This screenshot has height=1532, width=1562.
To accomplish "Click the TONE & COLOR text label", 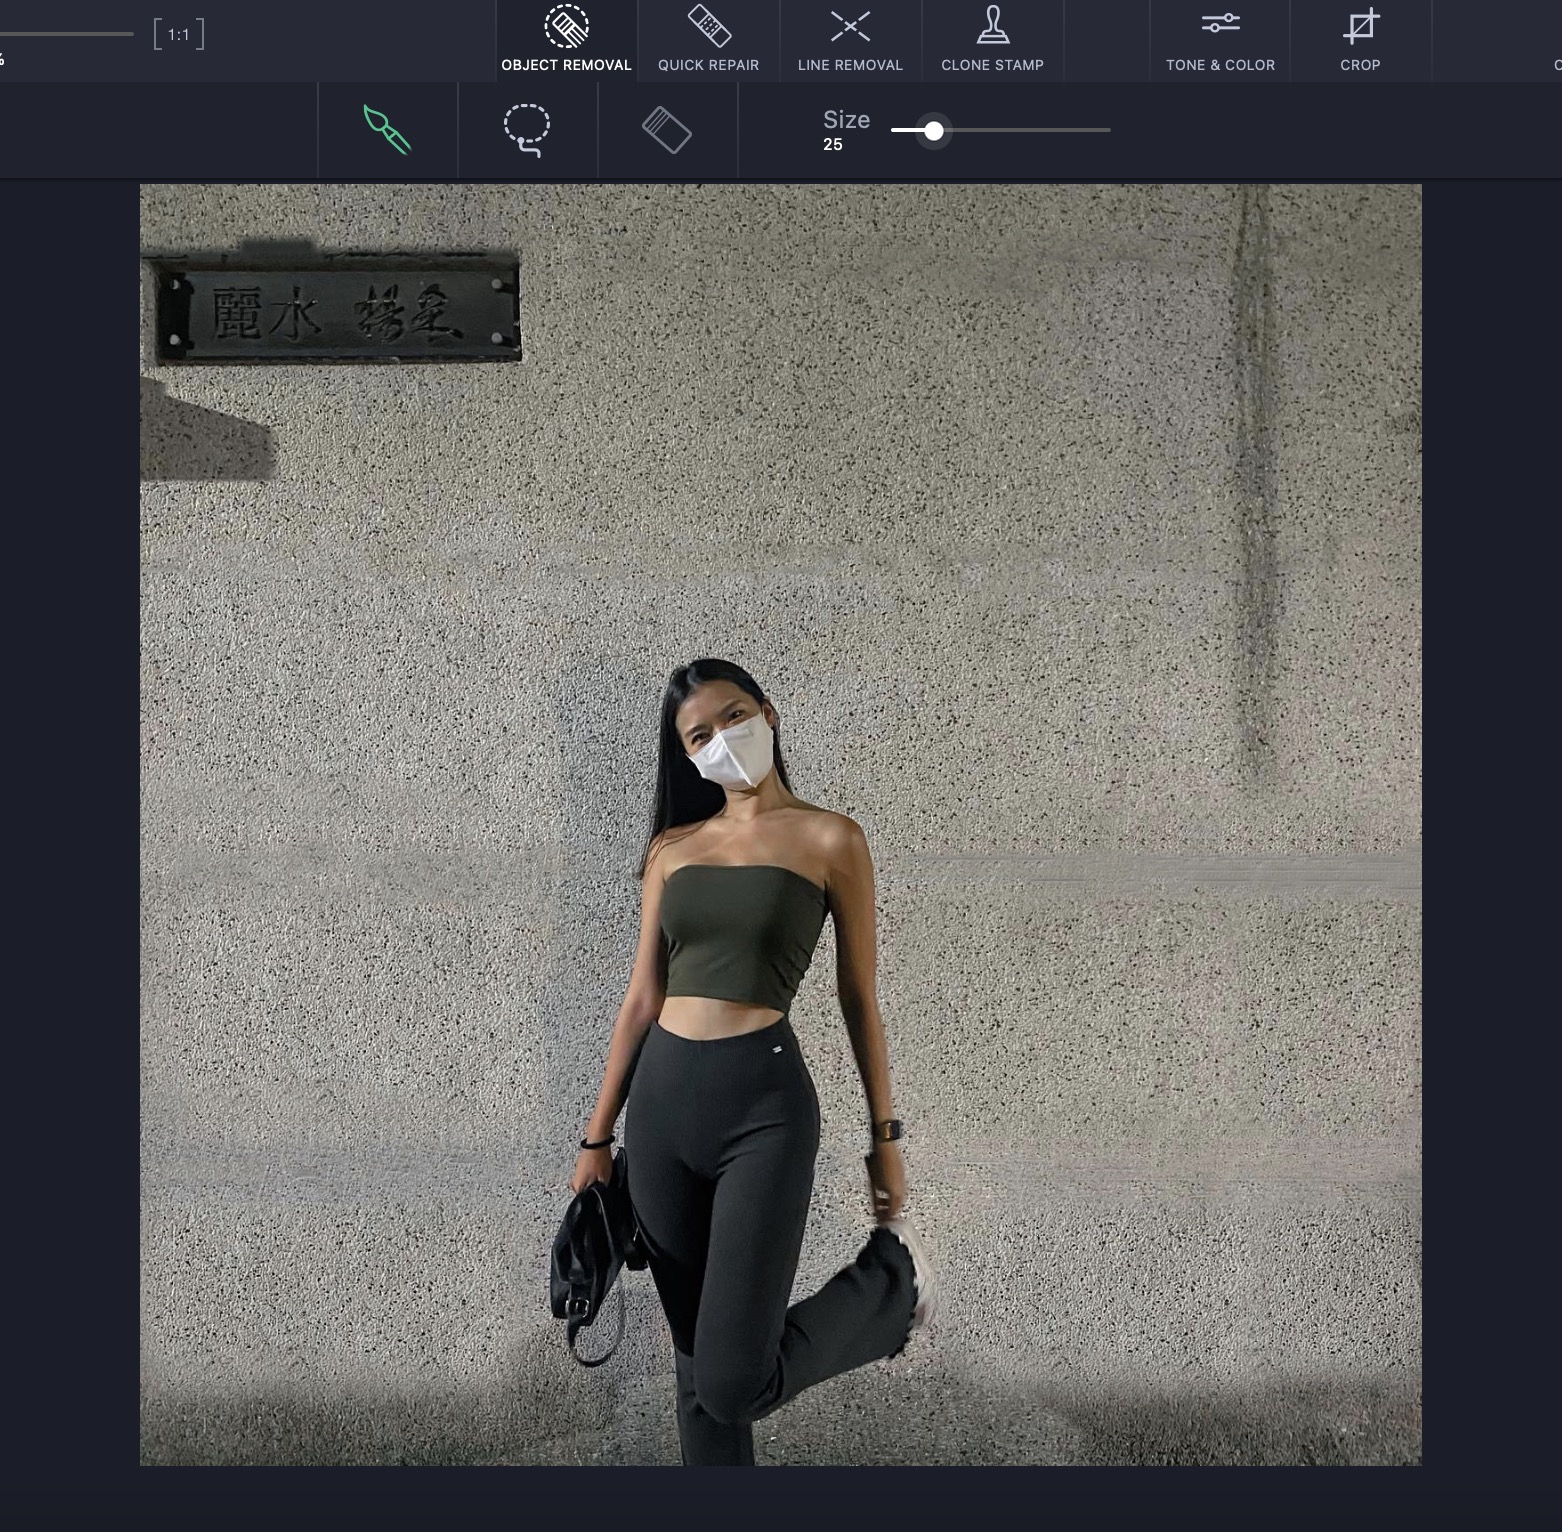I will pos(1220,65).
